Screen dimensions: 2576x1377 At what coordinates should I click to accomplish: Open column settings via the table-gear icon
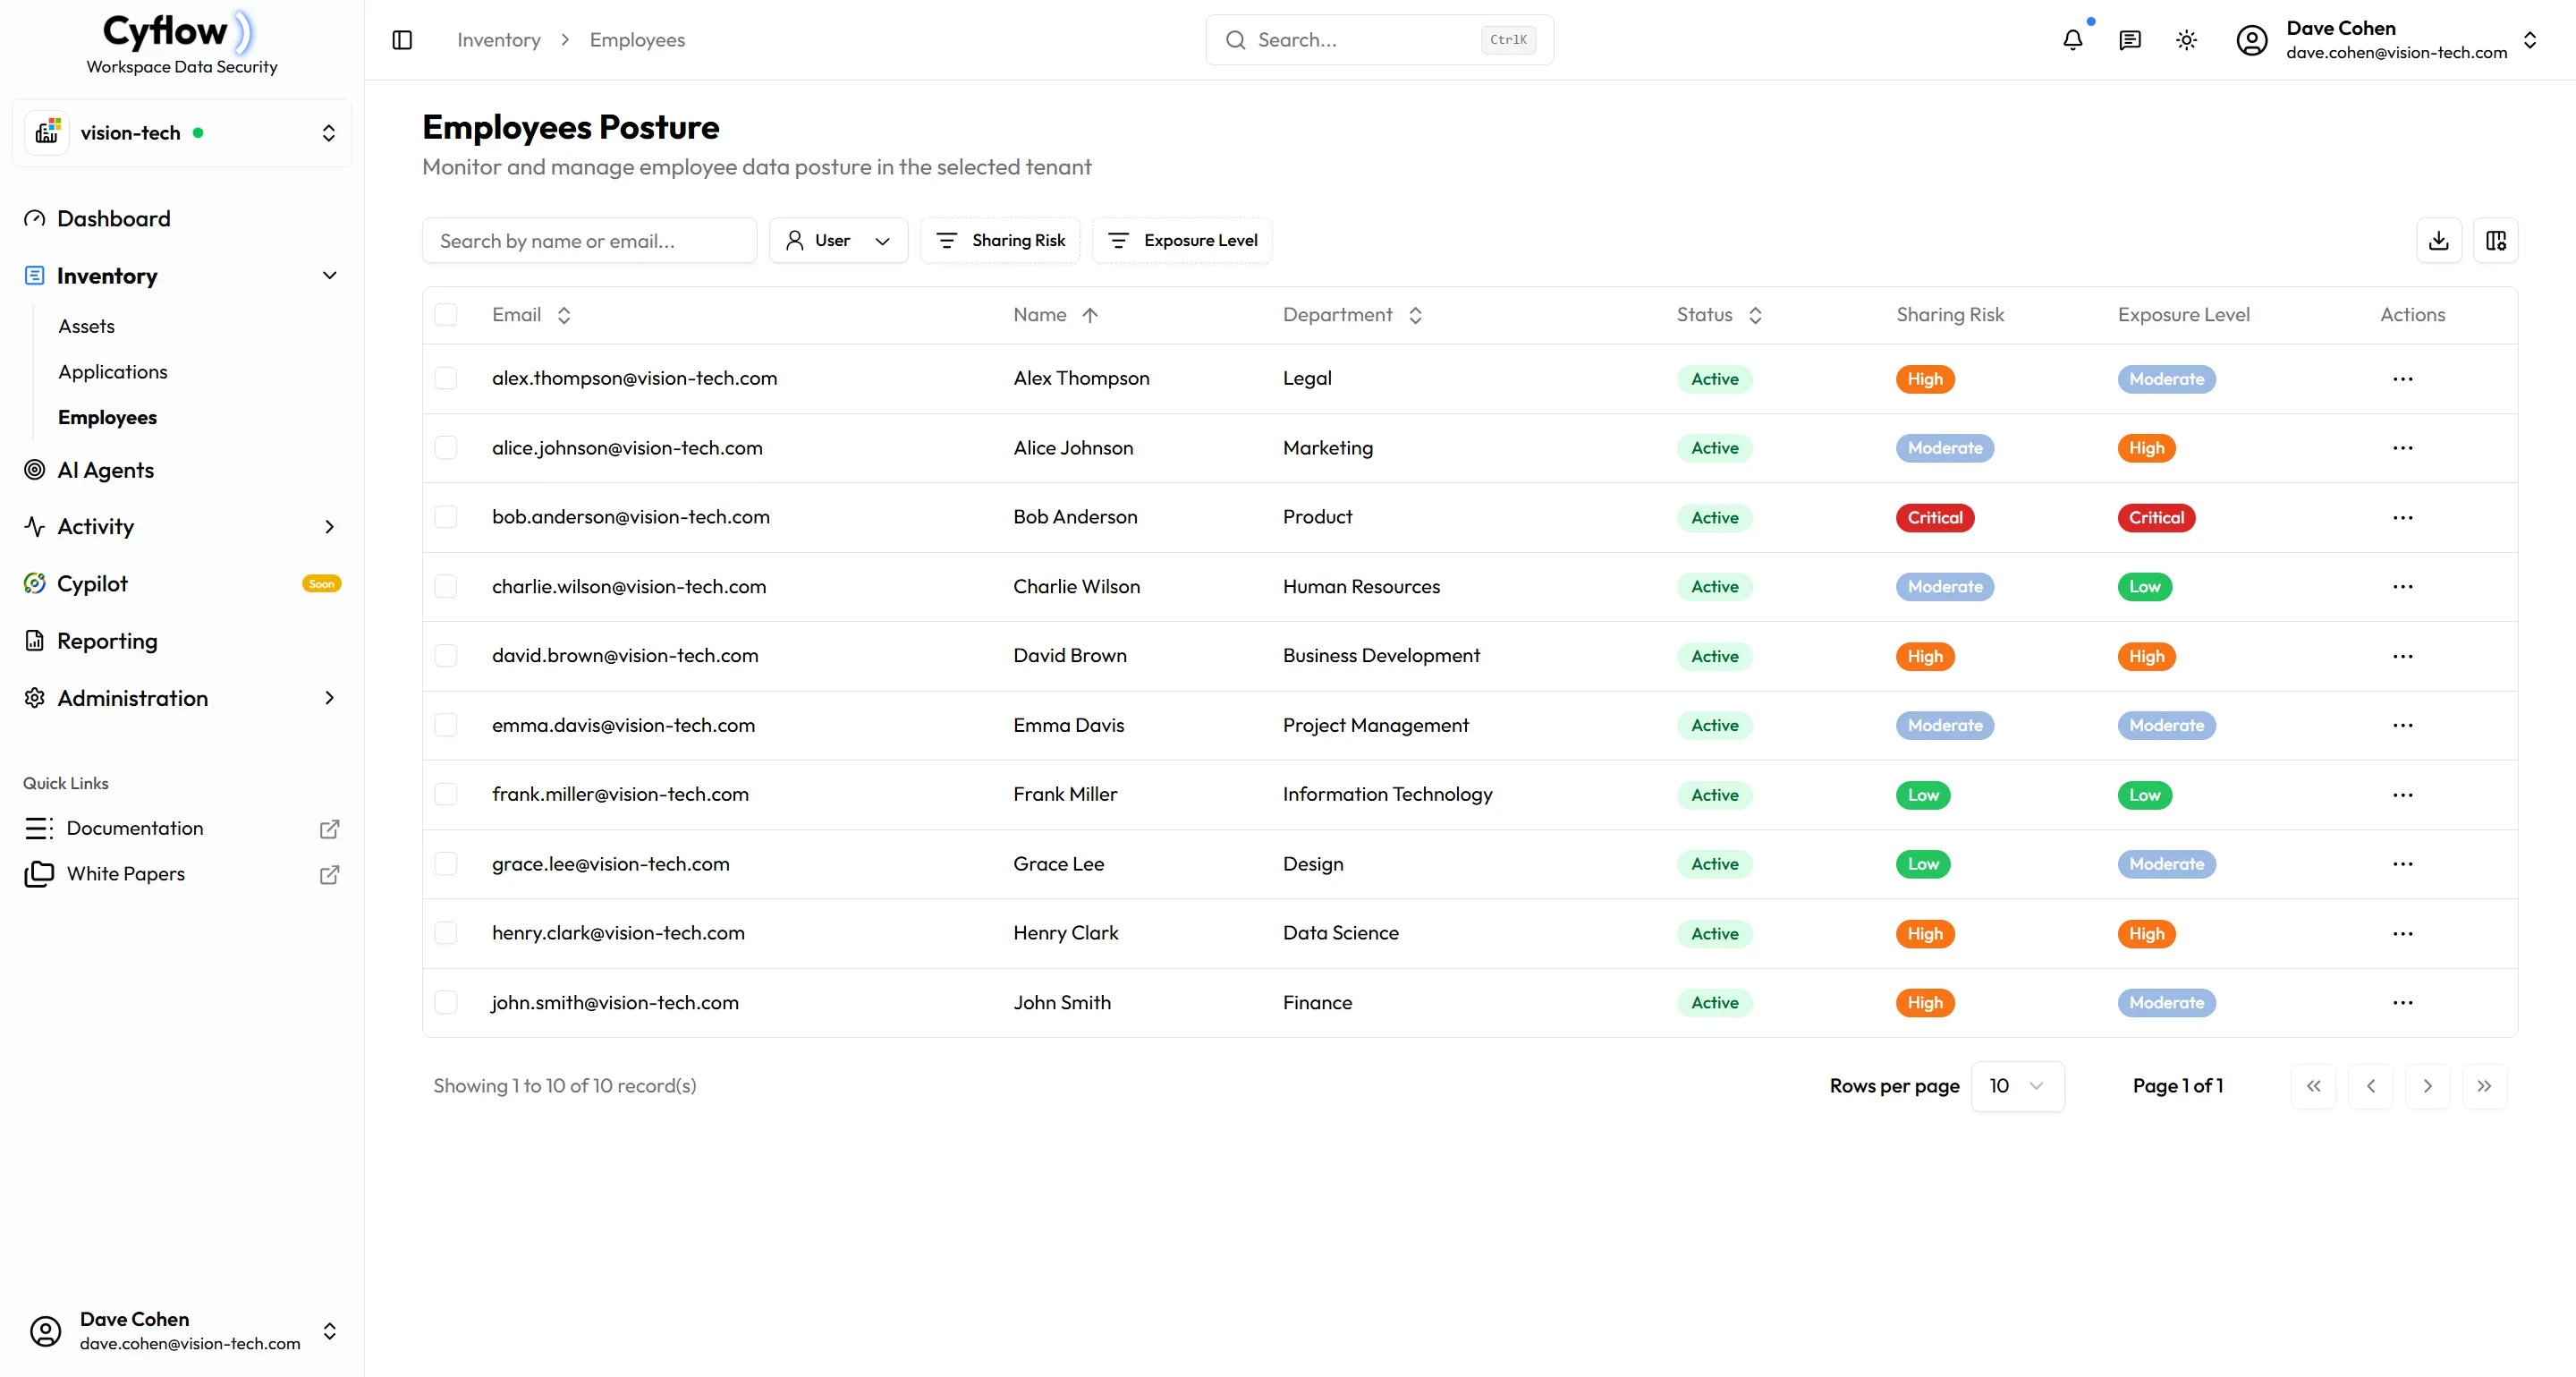click(x=2496, y=240)
